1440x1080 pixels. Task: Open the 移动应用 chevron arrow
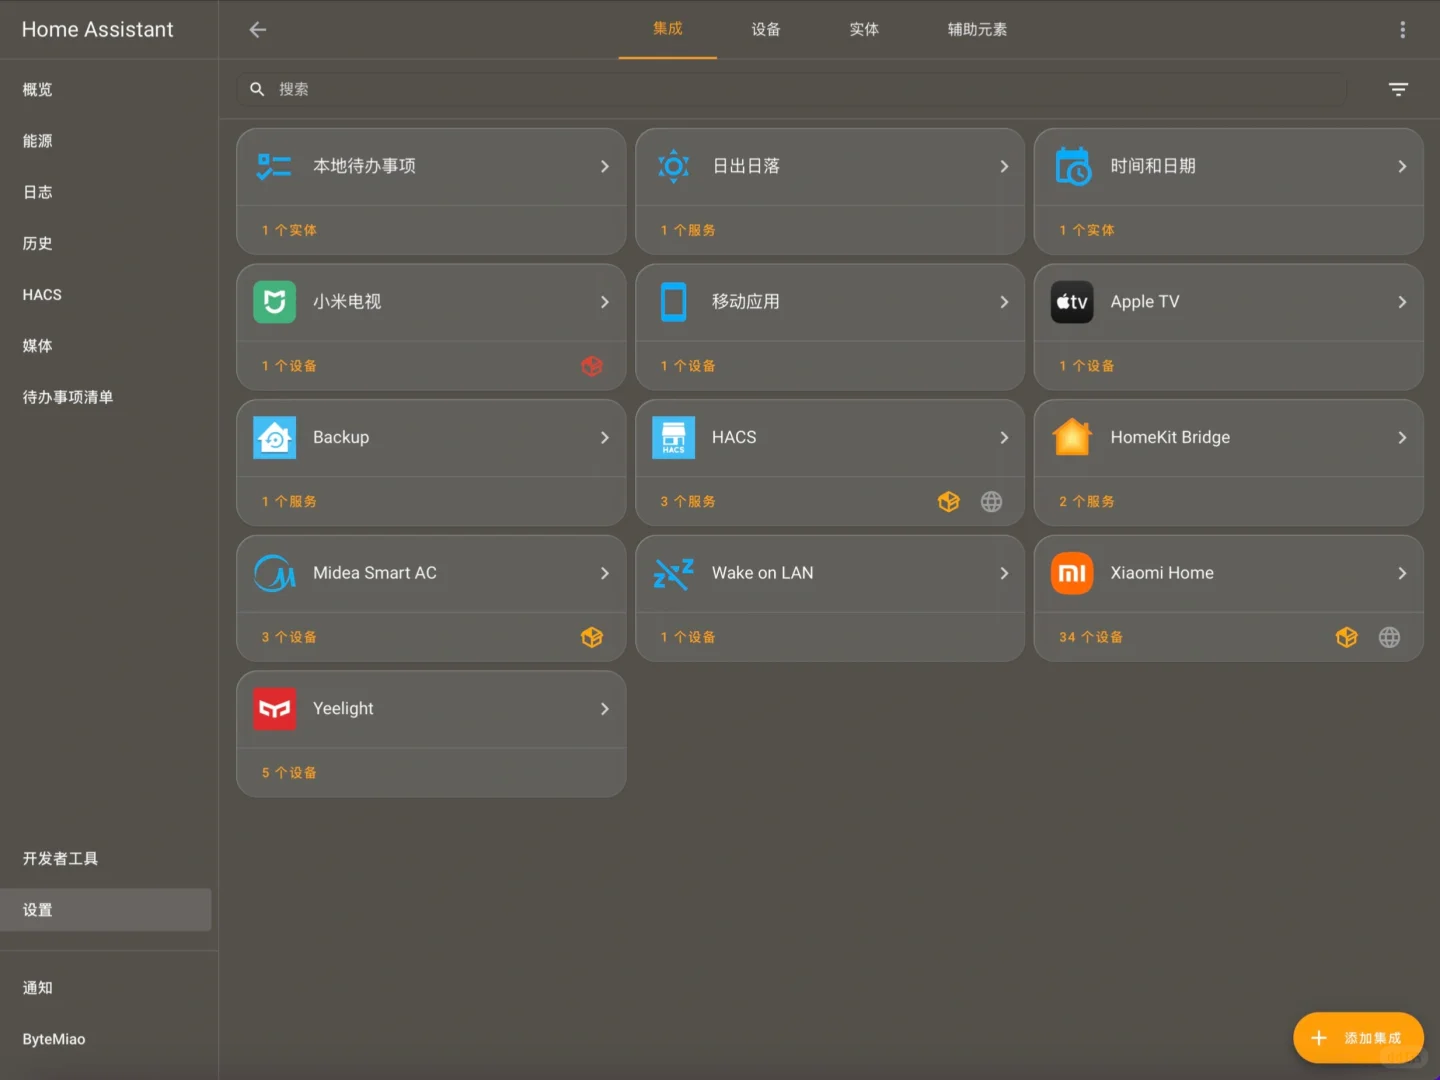(x=1004, y=302)
